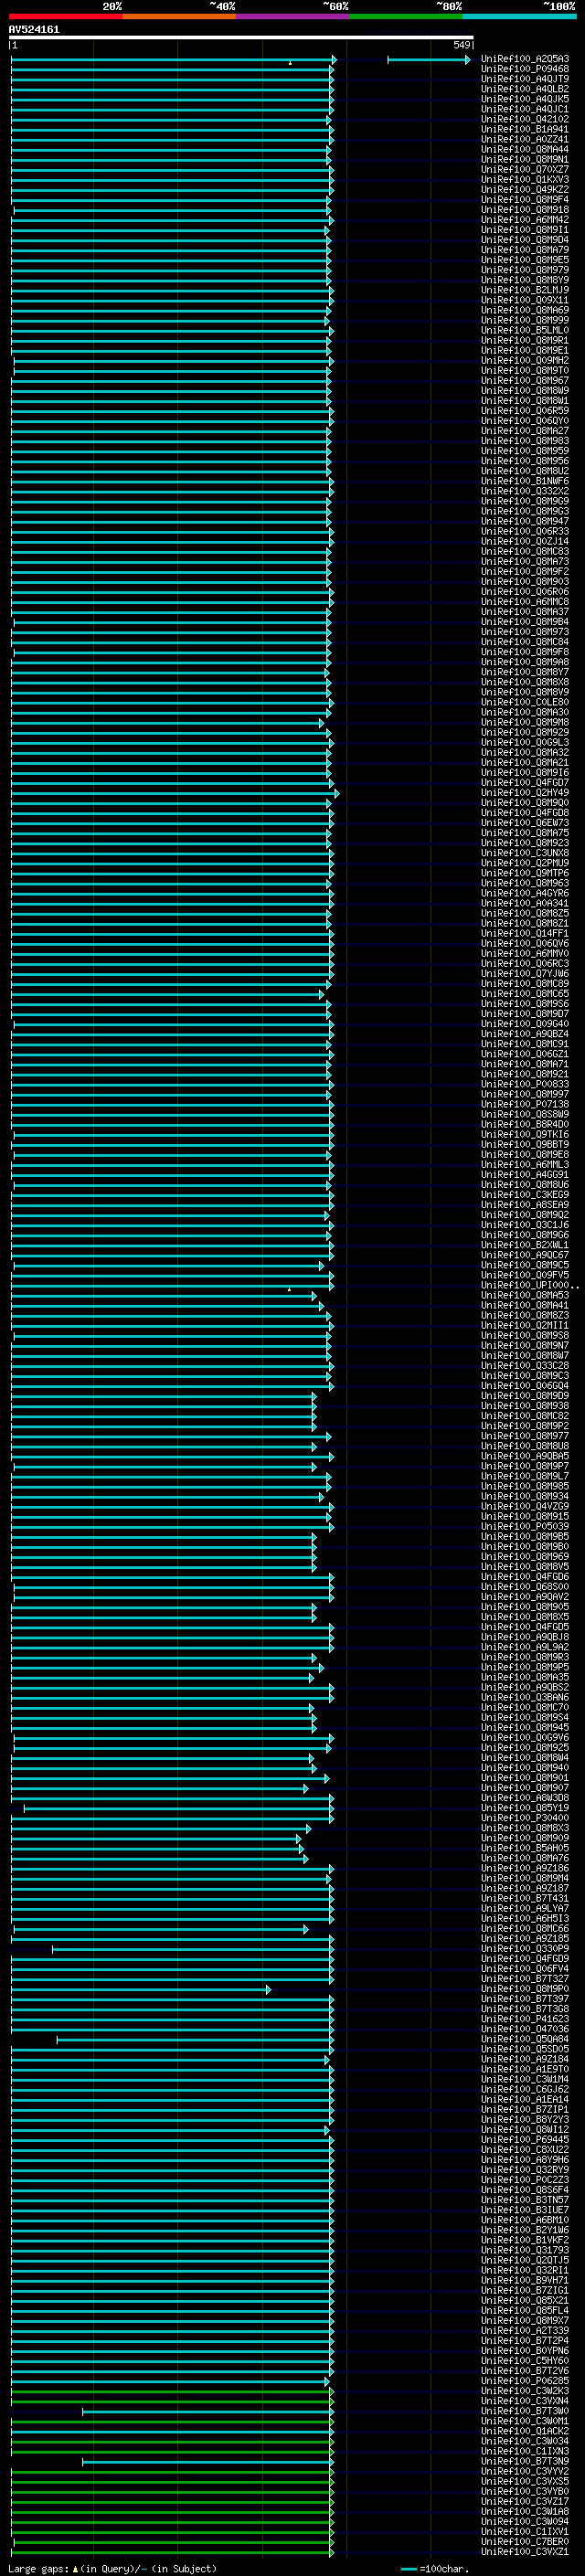Select hit UniRef100_A9QC67
Image resolution: width=585 pixels, height=2576 pixels.
pyautogui.click(x=524, y=1255)
